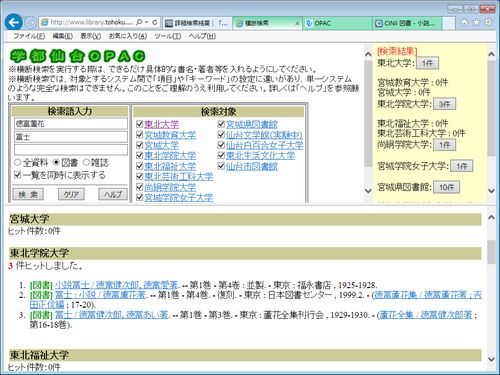The width and height of the screenshot is (500, 375).
Task: Select the 雑誌 radio button
Action: [86, 162]
